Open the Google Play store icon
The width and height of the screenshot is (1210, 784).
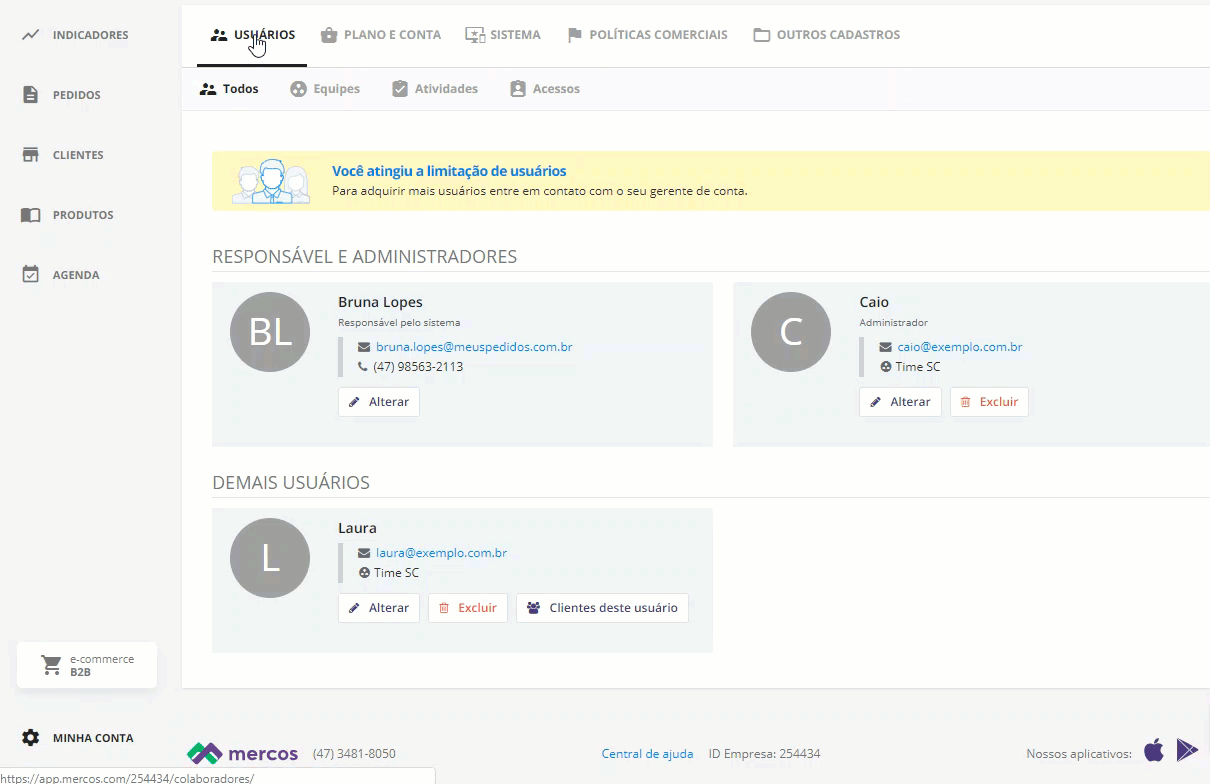[1187, 750]
